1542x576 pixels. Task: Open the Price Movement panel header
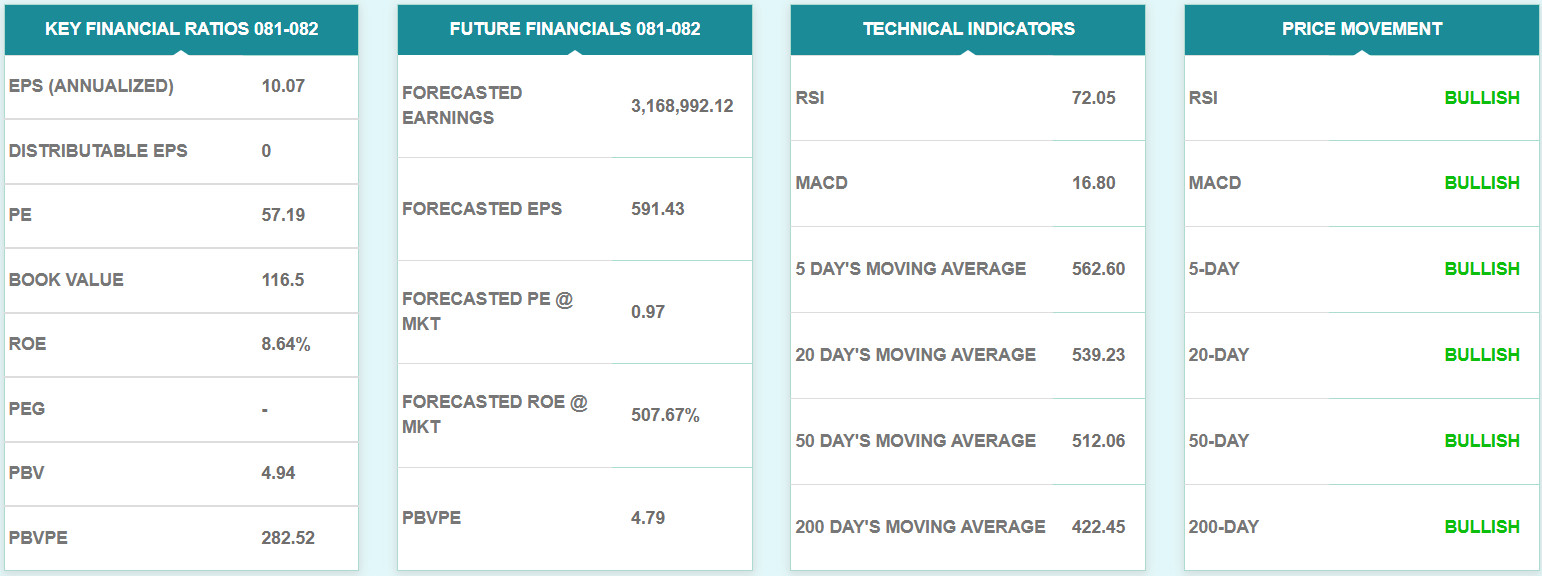click(x=1361, y=29)
